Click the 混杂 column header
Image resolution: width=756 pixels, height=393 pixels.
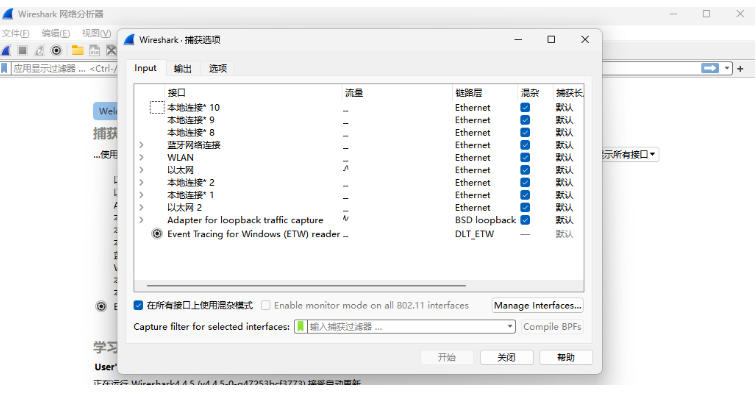[530, 93]
